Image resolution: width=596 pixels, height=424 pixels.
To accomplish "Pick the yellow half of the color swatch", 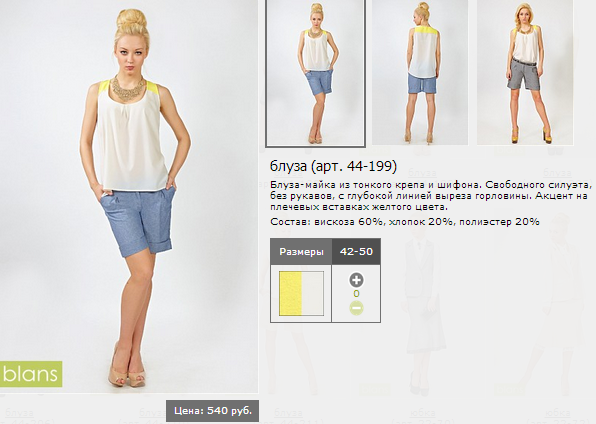I will (290, 293).
